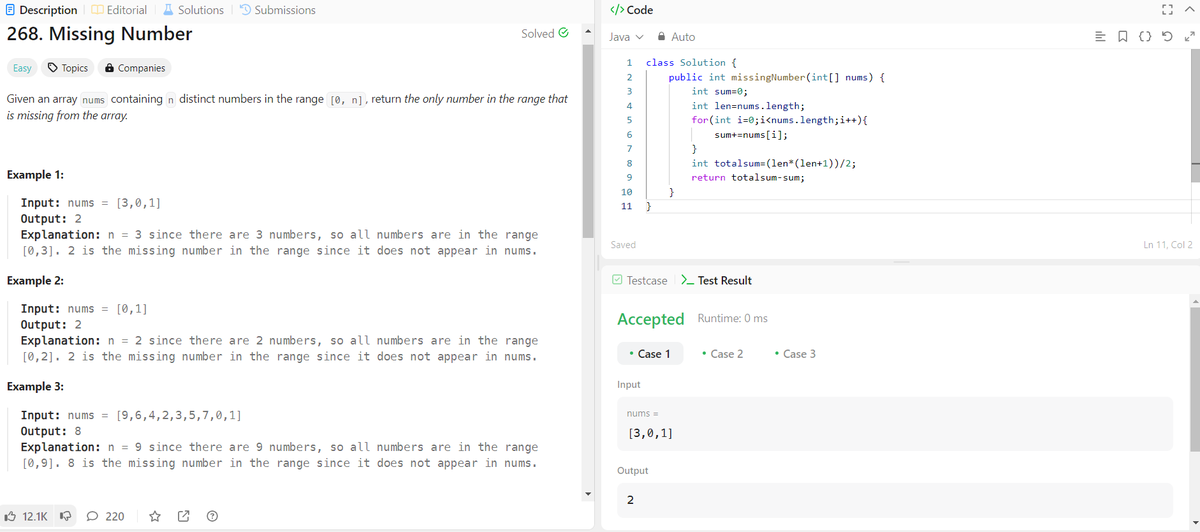The height and width of the screenshot is (532, 1200).
Task: Select the Test Result tab
Action: click(x=716, y=281)
